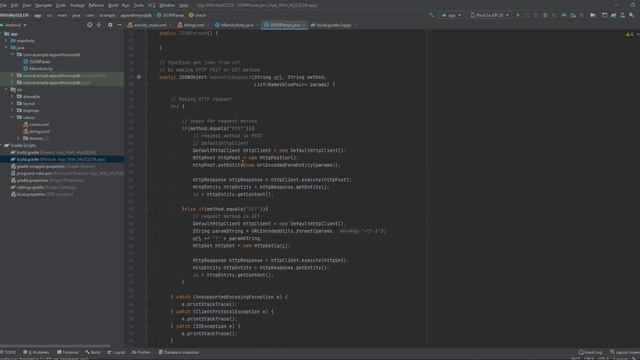Click the Profile app icon in toolbar

coord(564,15)
